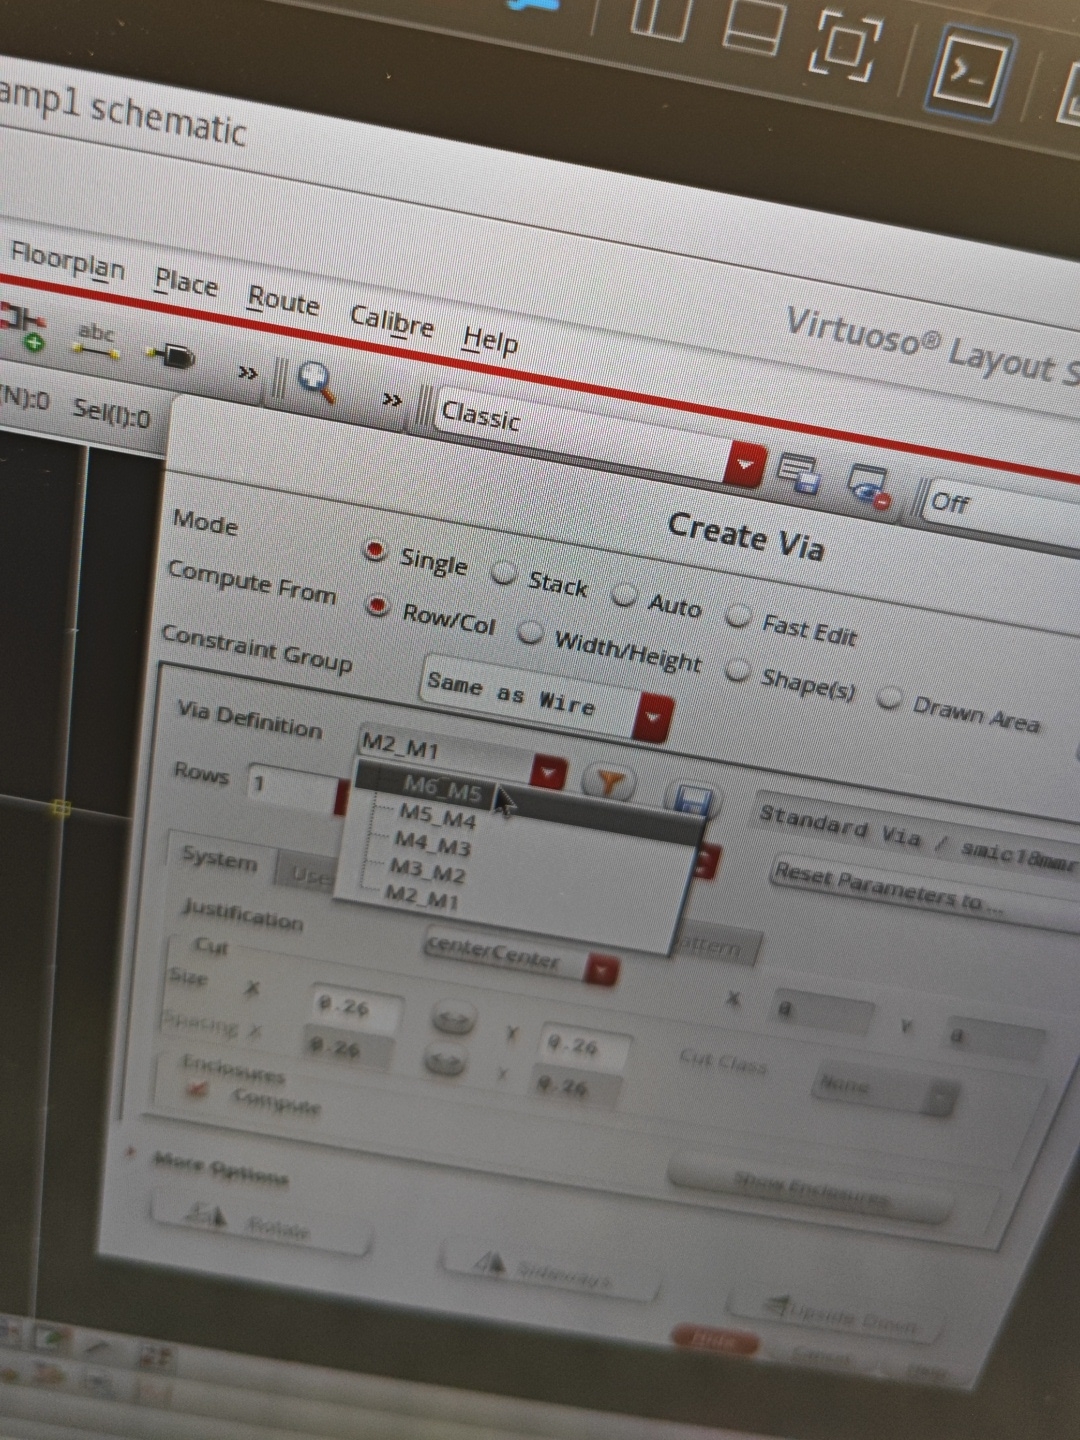Expand the toolbar overflow chevrons before magnifier

(247, 373)
